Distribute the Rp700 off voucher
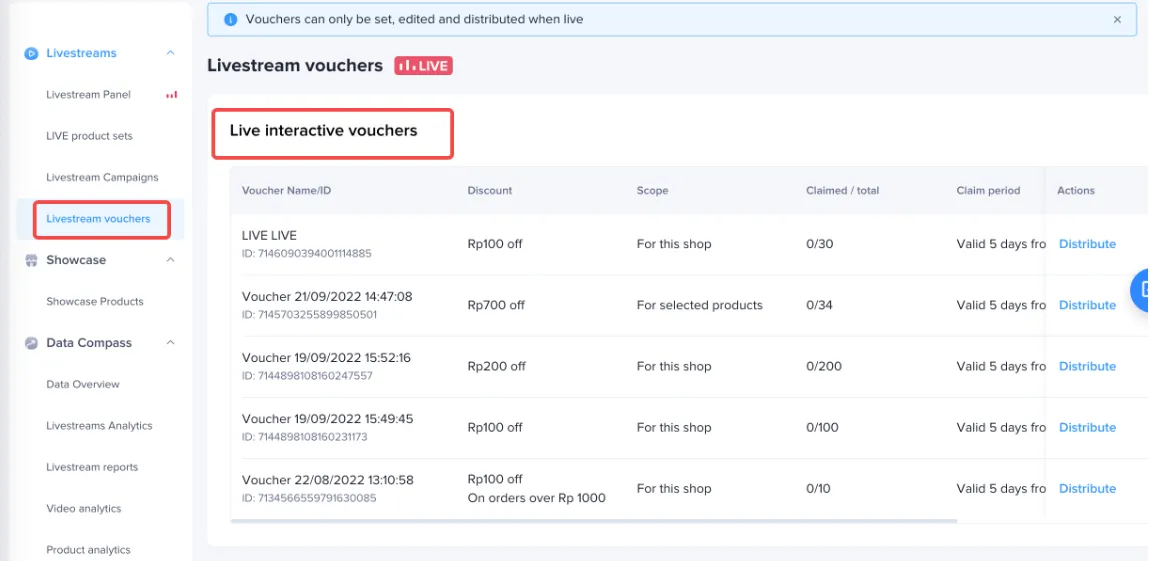 point(1087,305)
